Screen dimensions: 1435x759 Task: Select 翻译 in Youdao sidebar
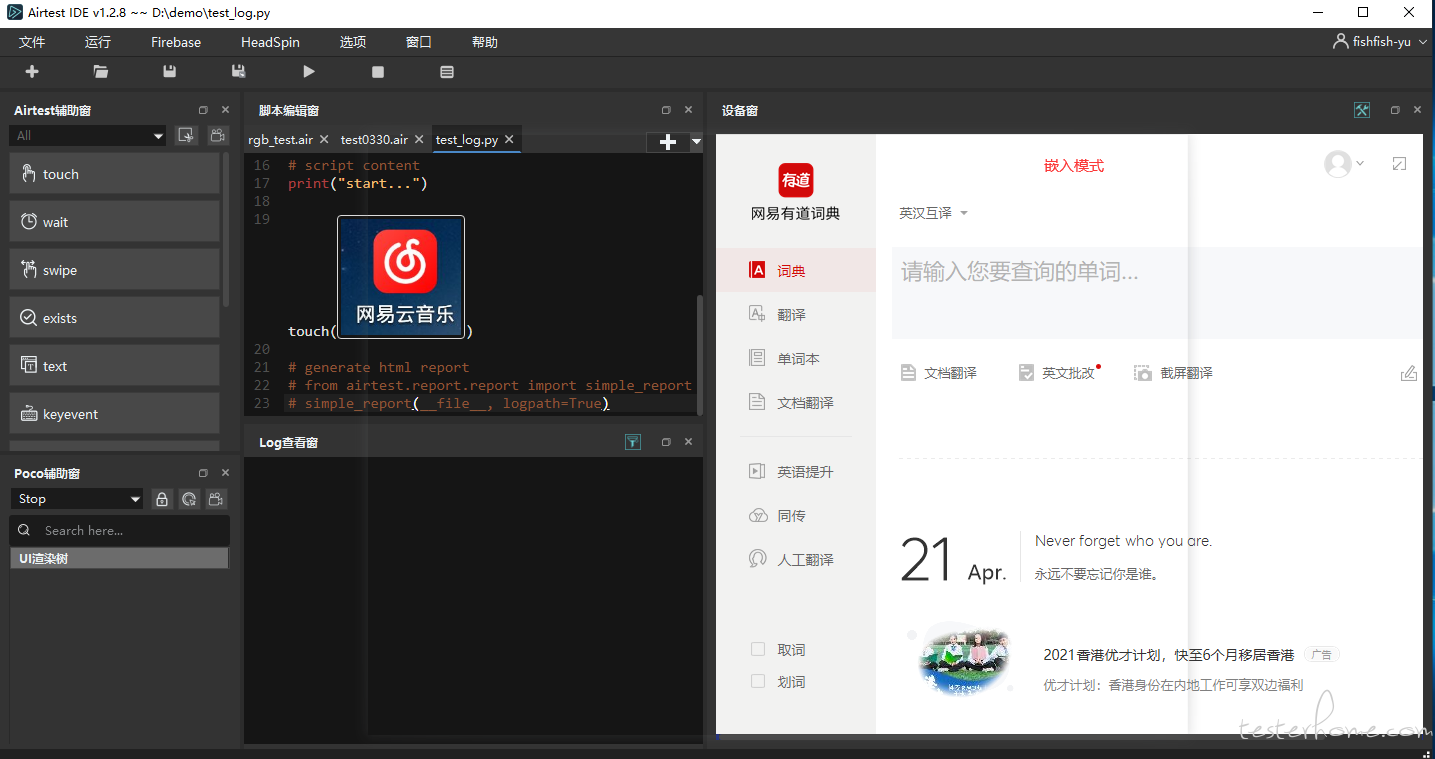pos(795,315)
